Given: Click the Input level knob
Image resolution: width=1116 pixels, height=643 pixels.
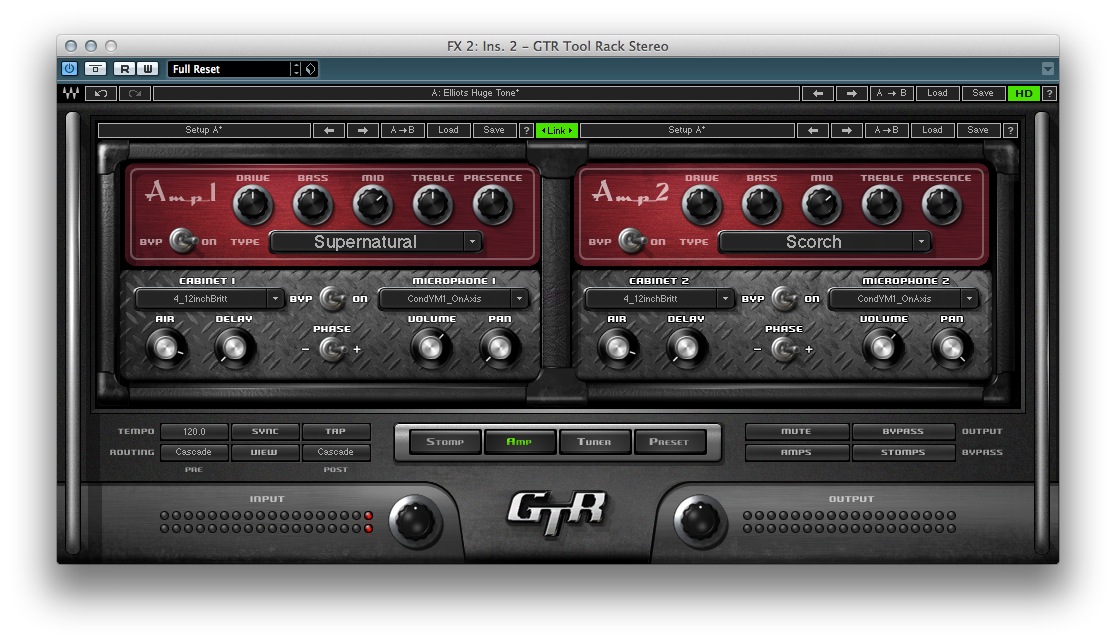Looking at the screenshot, I should click(x=414, y=521).
